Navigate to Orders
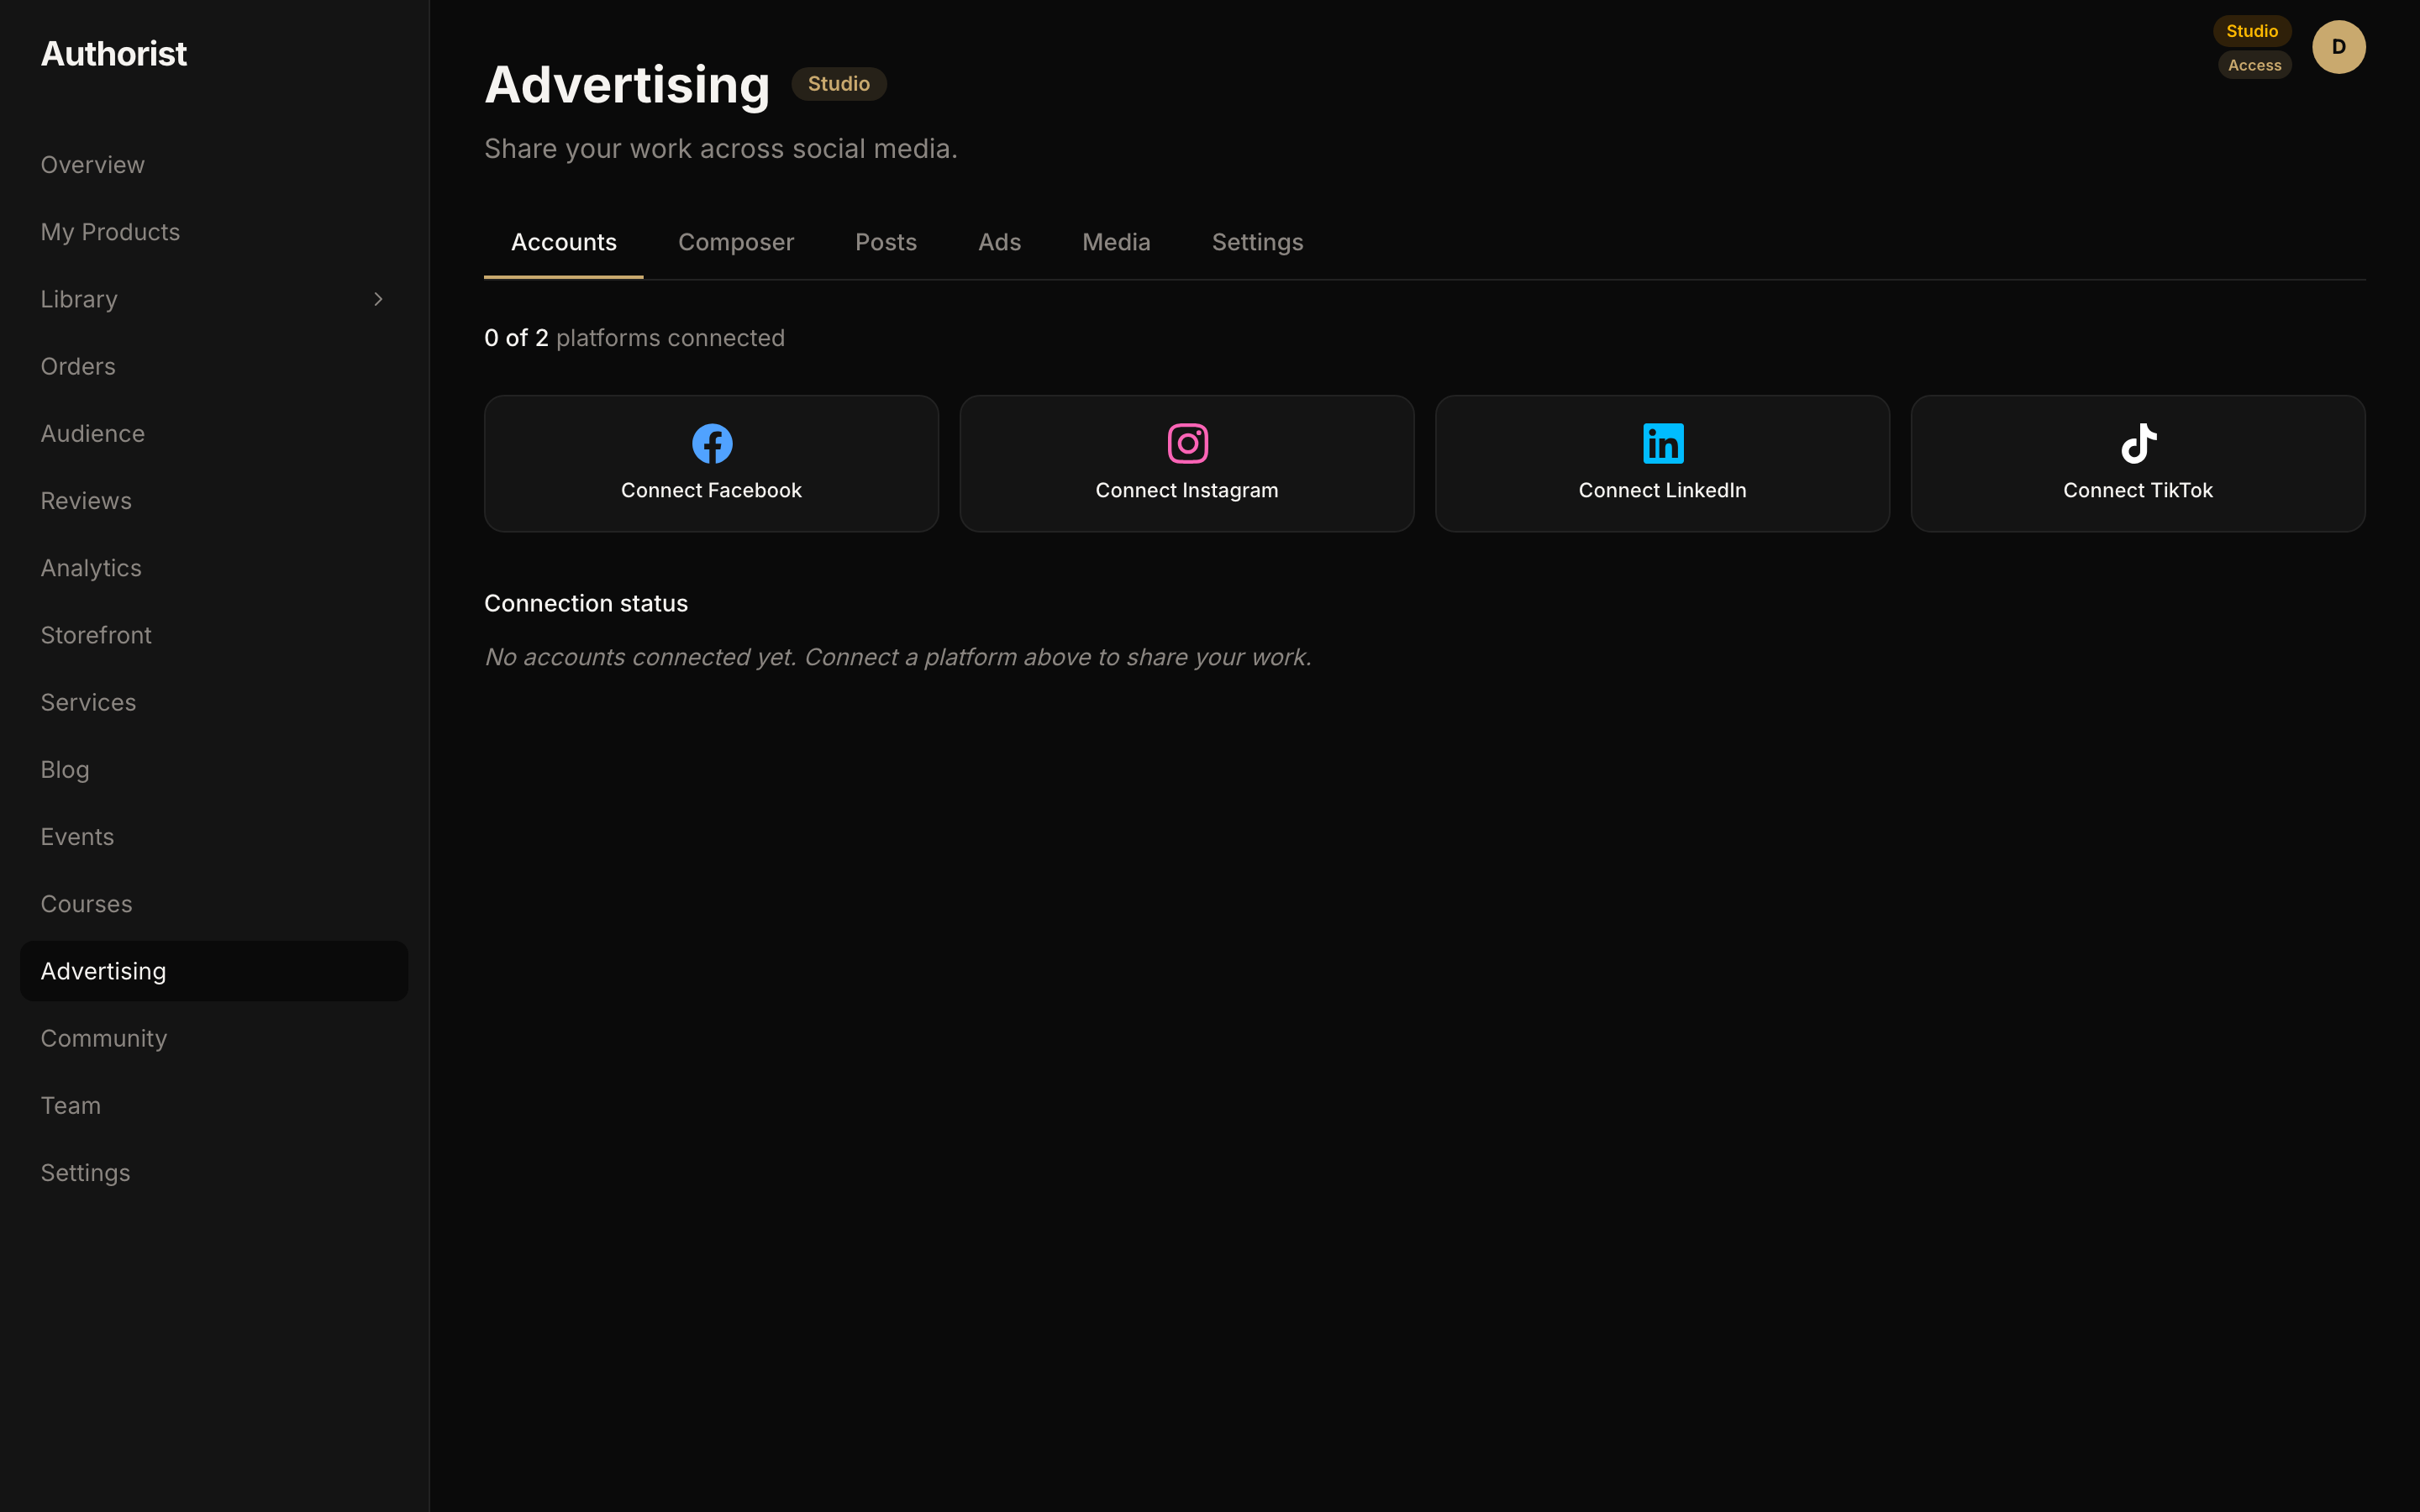Image resolution: width=2420 pixels, height=1512 pixels. coord(214,366)
